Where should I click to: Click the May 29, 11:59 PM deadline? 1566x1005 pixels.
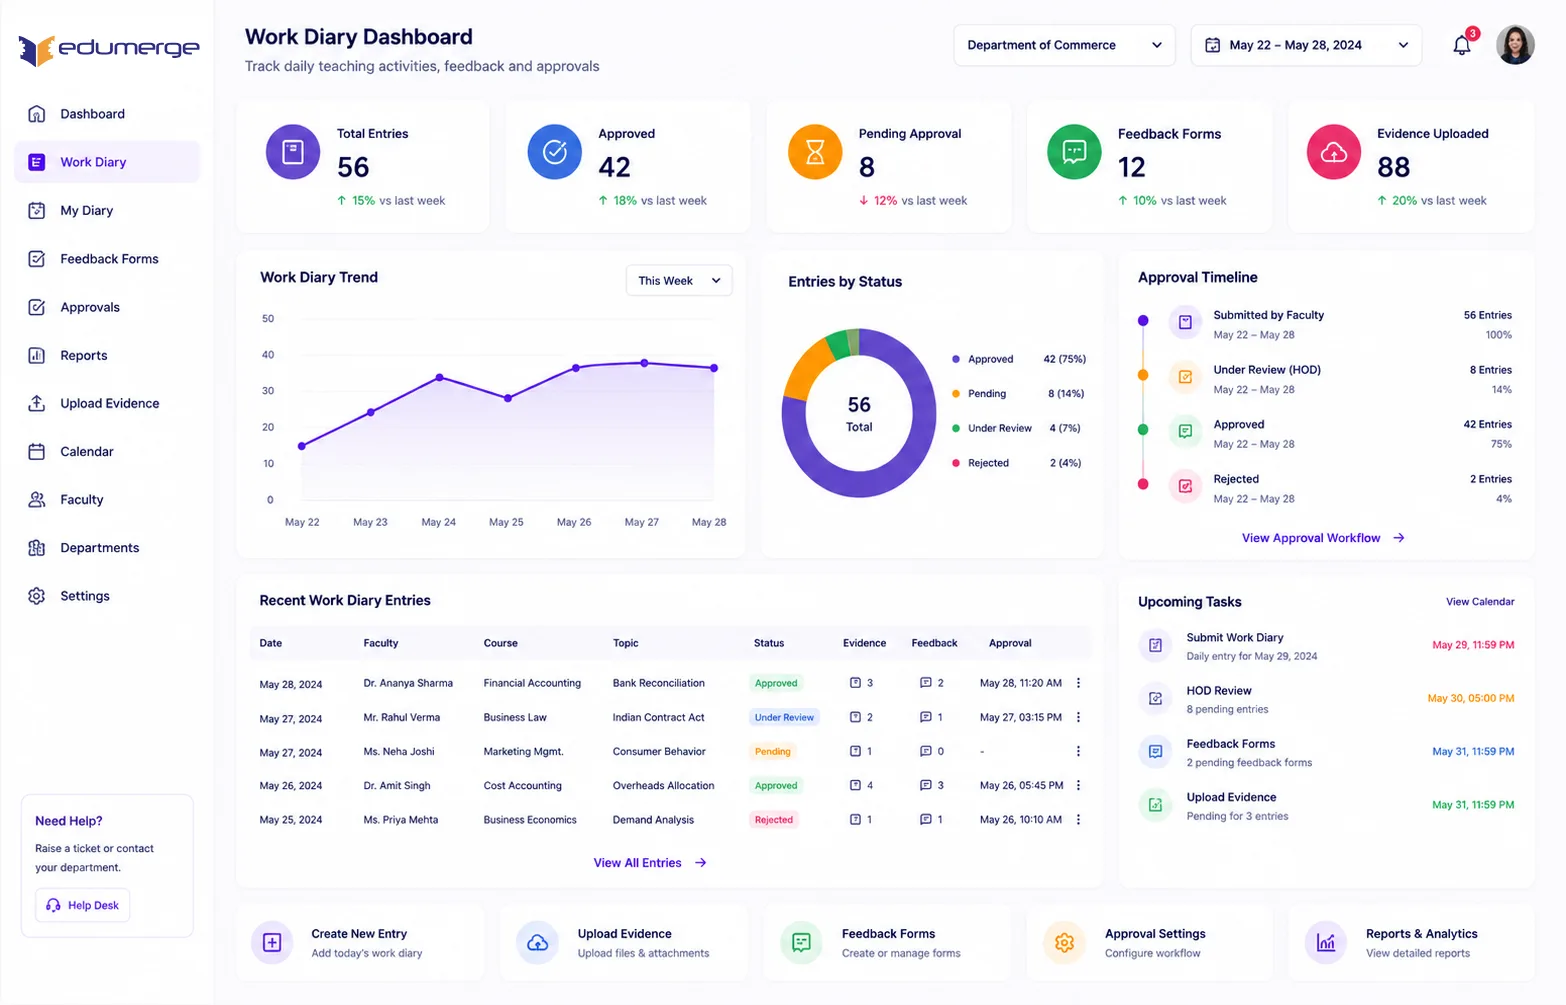[1473, 645]
